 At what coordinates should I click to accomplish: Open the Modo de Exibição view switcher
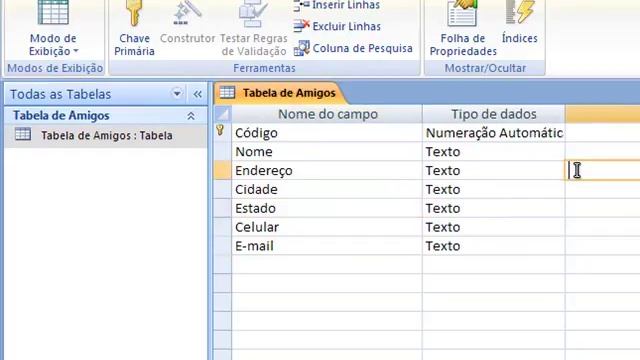tap(53, 29)
